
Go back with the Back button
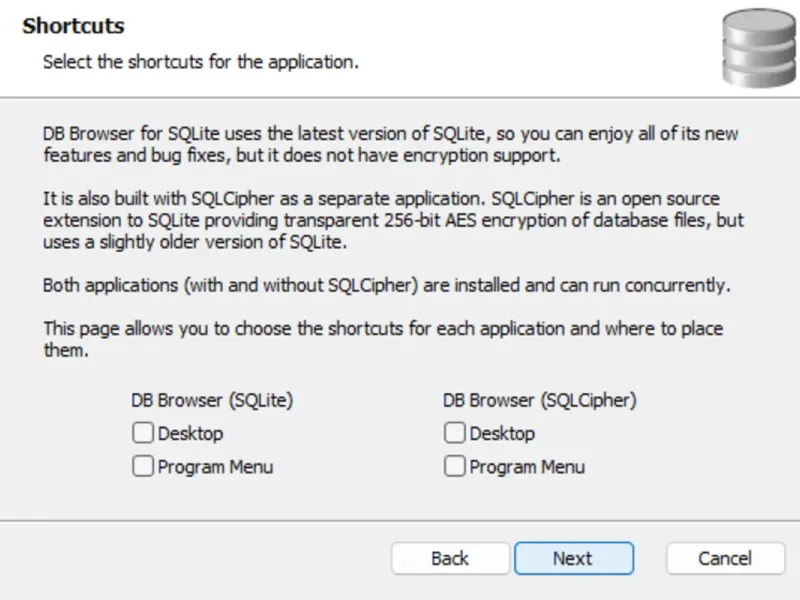coord(450,558)
